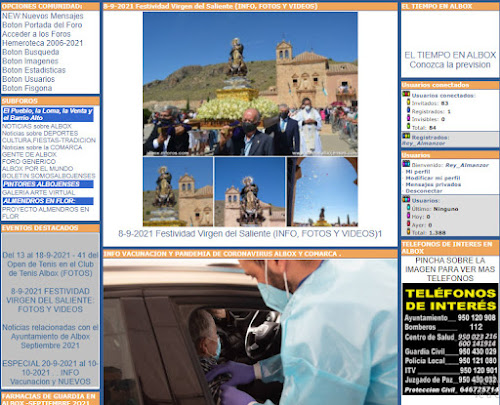500x405 pixels.
Task: Click the TELÉFONOS DE INTERÉS image
Action: point(450,339)
